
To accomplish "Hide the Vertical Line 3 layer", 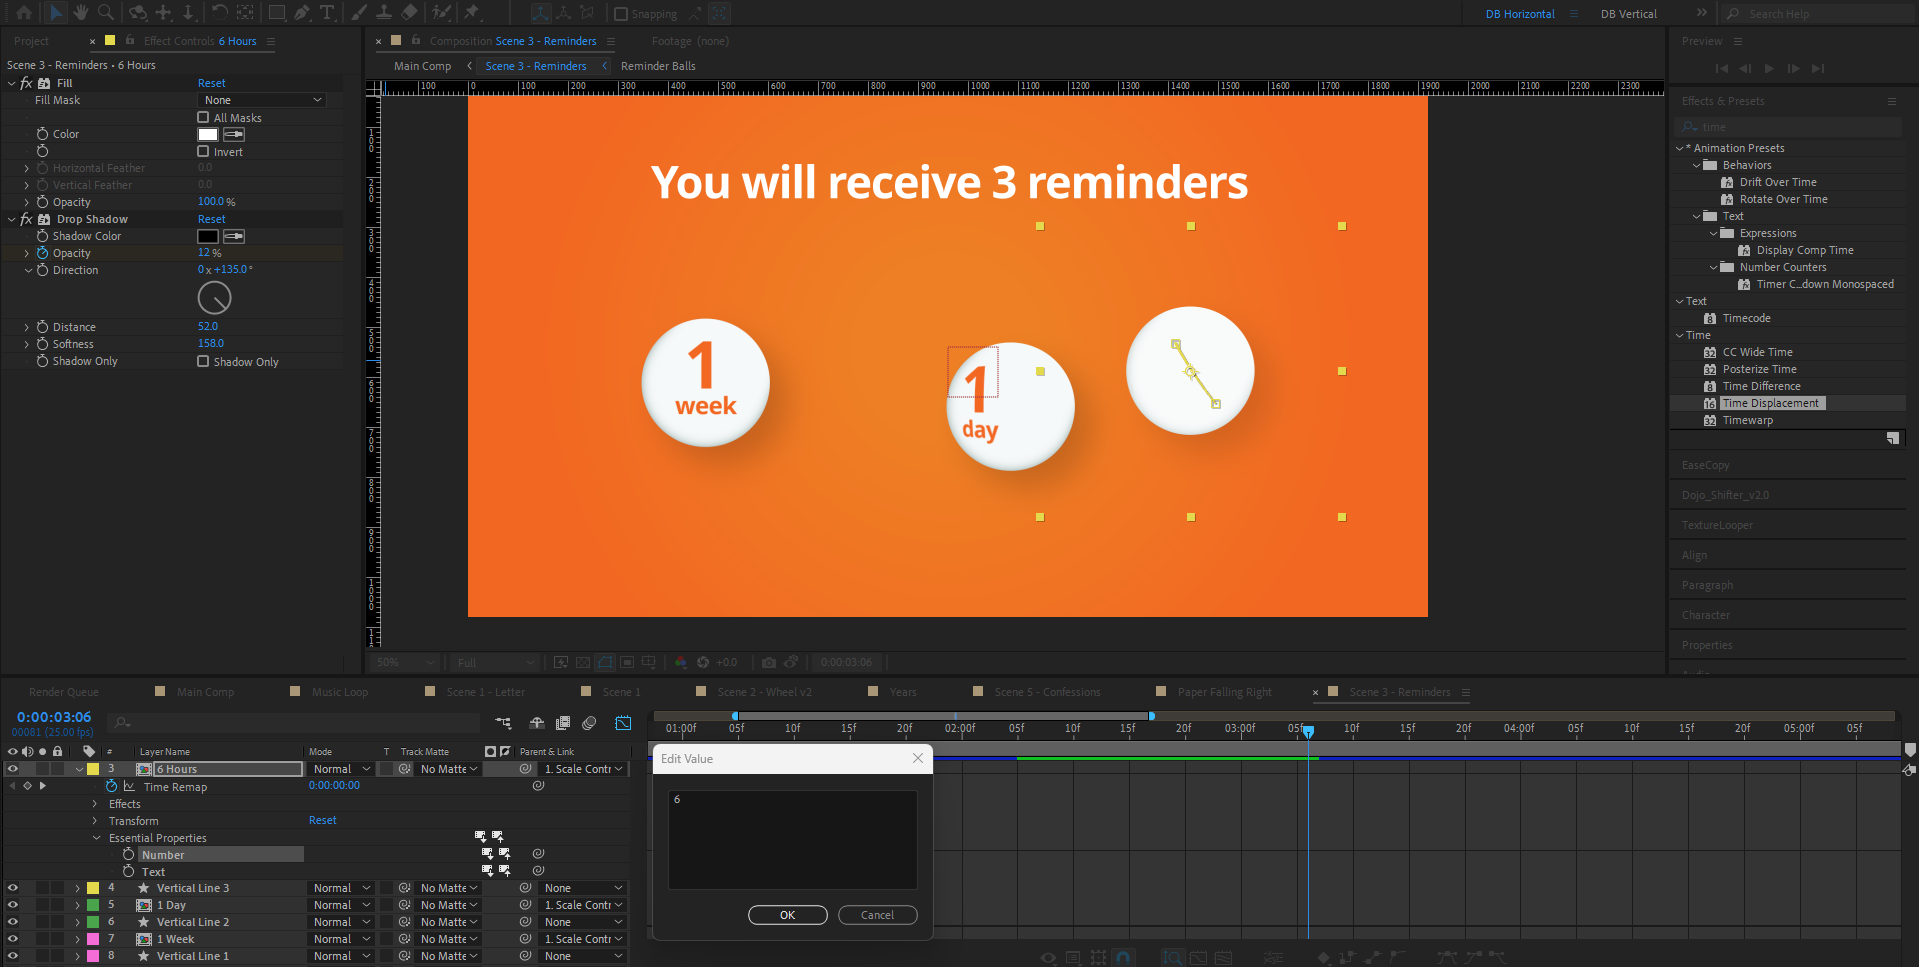I will [x=12, y=888].
